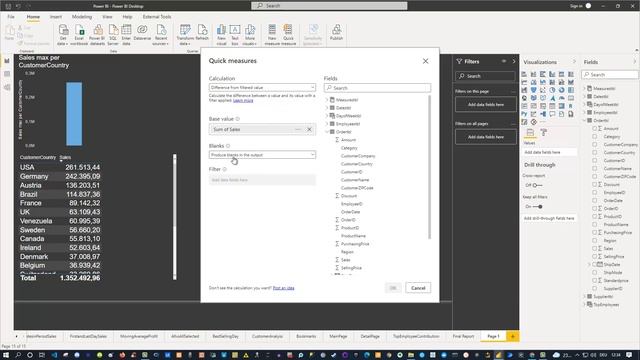Screen dimensions: 640x360
Task: Collapse the Visualizations pane chevron
Action: coord(574,62)
